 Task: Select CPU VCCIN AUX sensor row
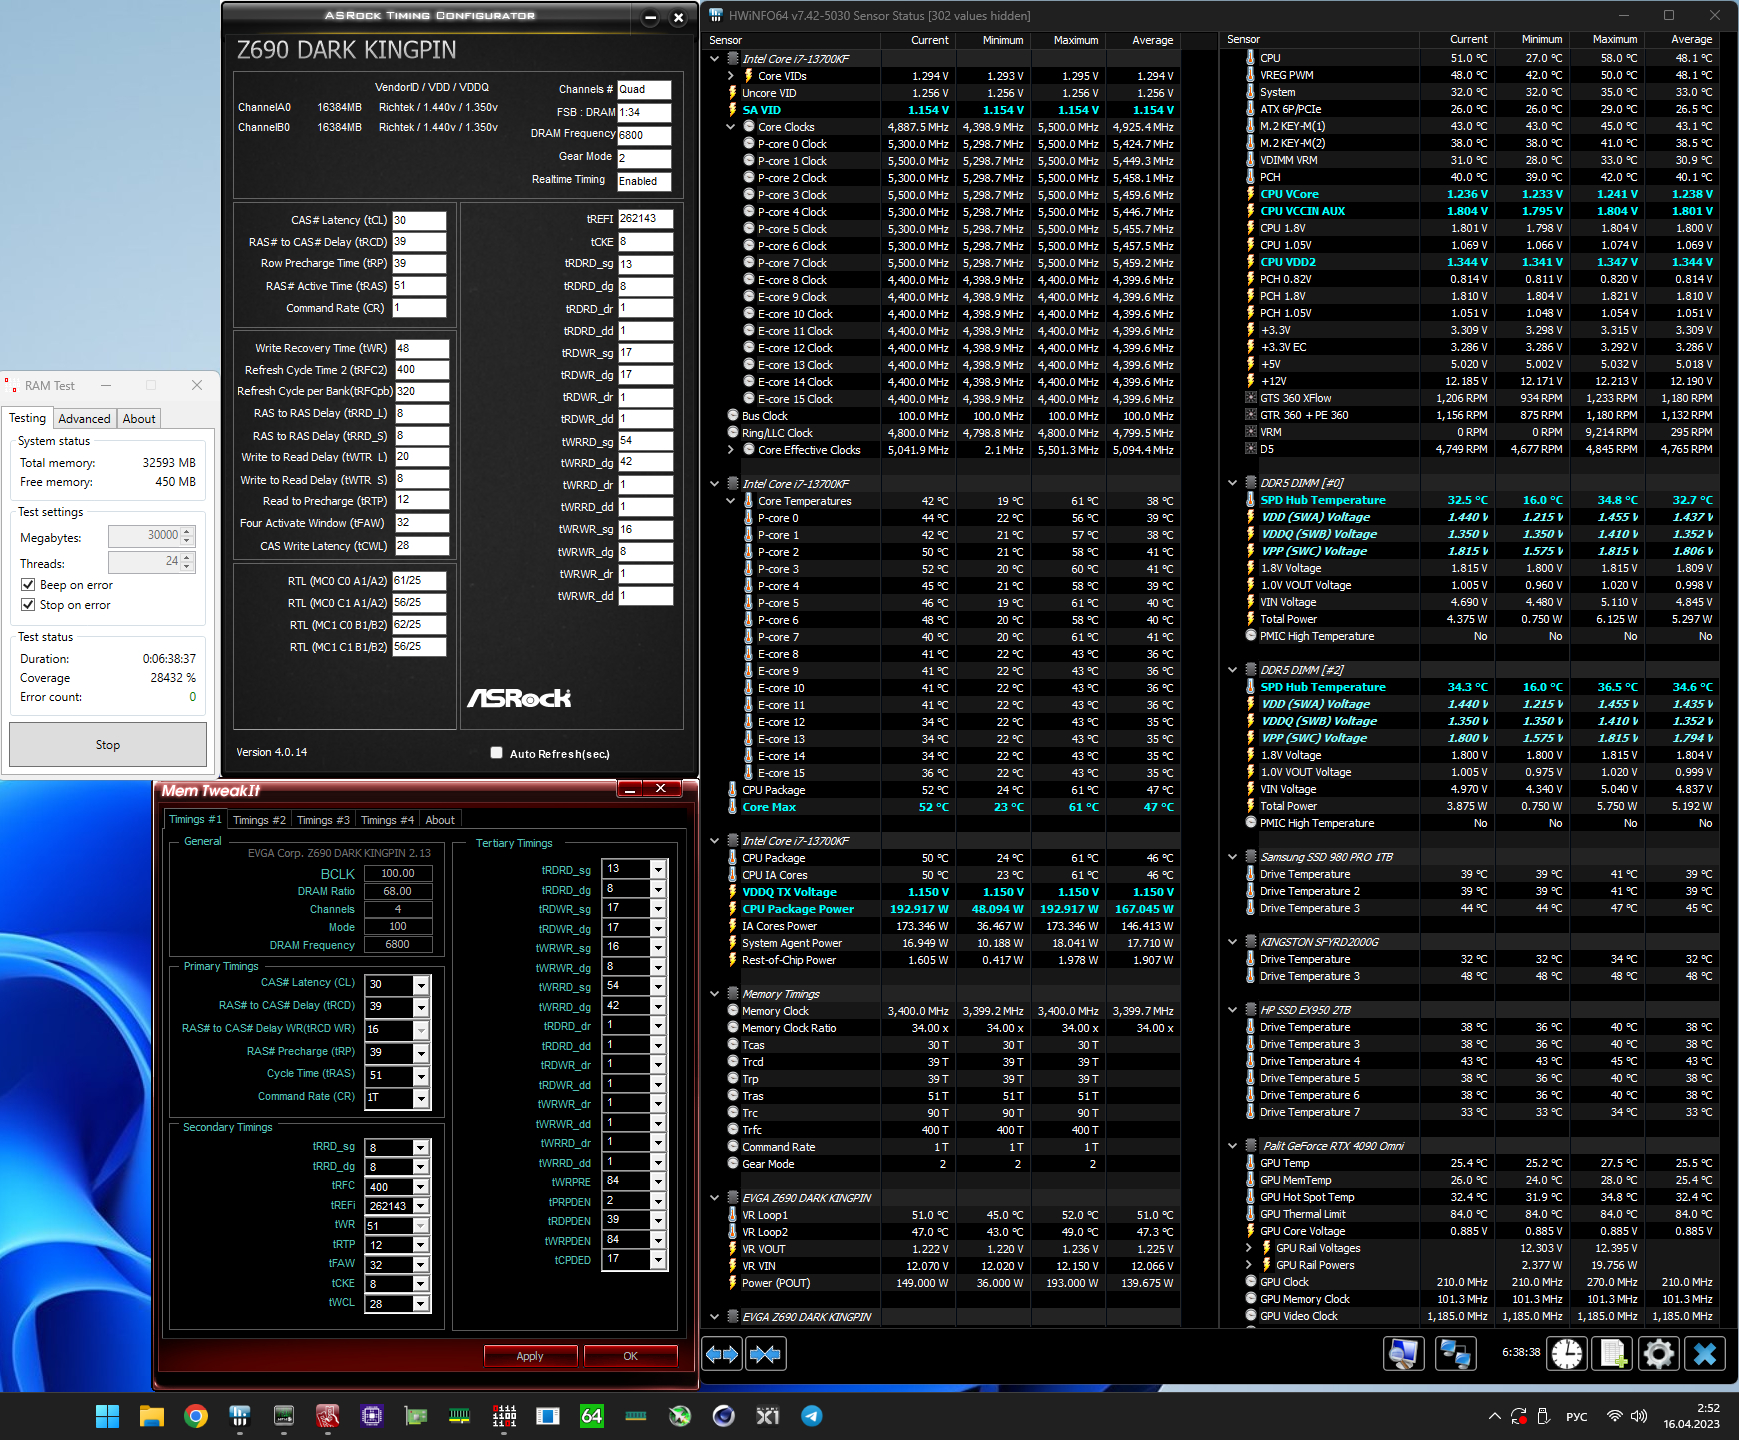pyautogui.click(x=1479, y=211)
